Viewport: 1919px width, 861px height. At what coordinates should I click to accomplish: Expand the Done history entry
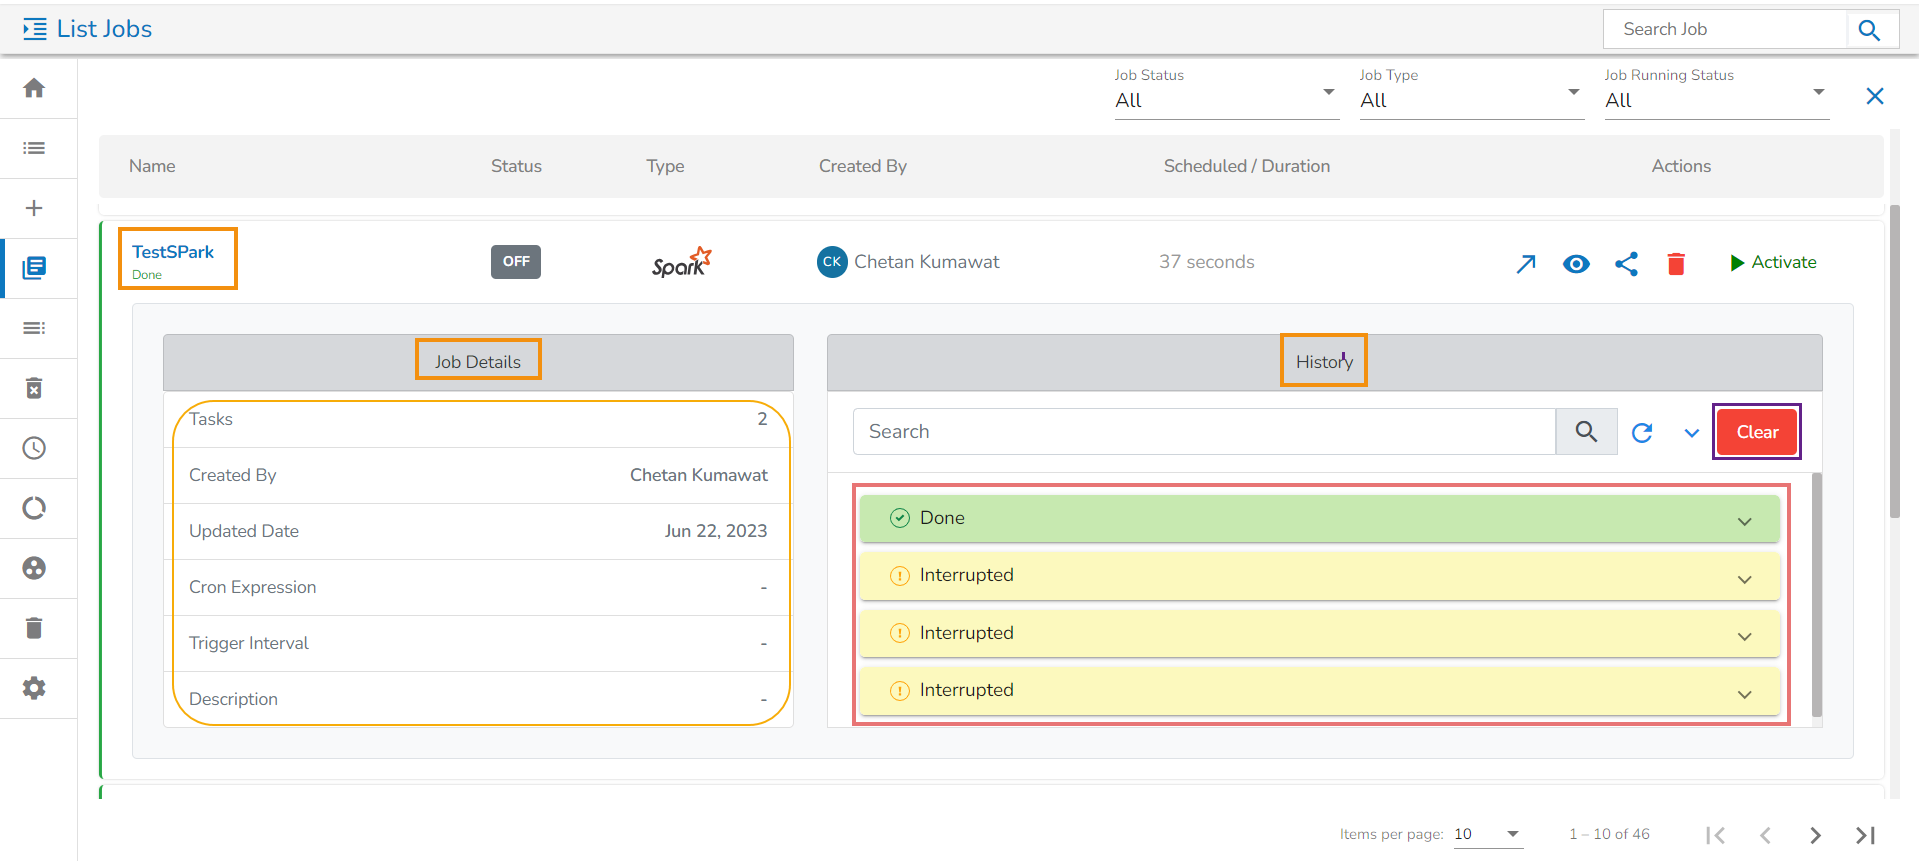[1744, 521]
